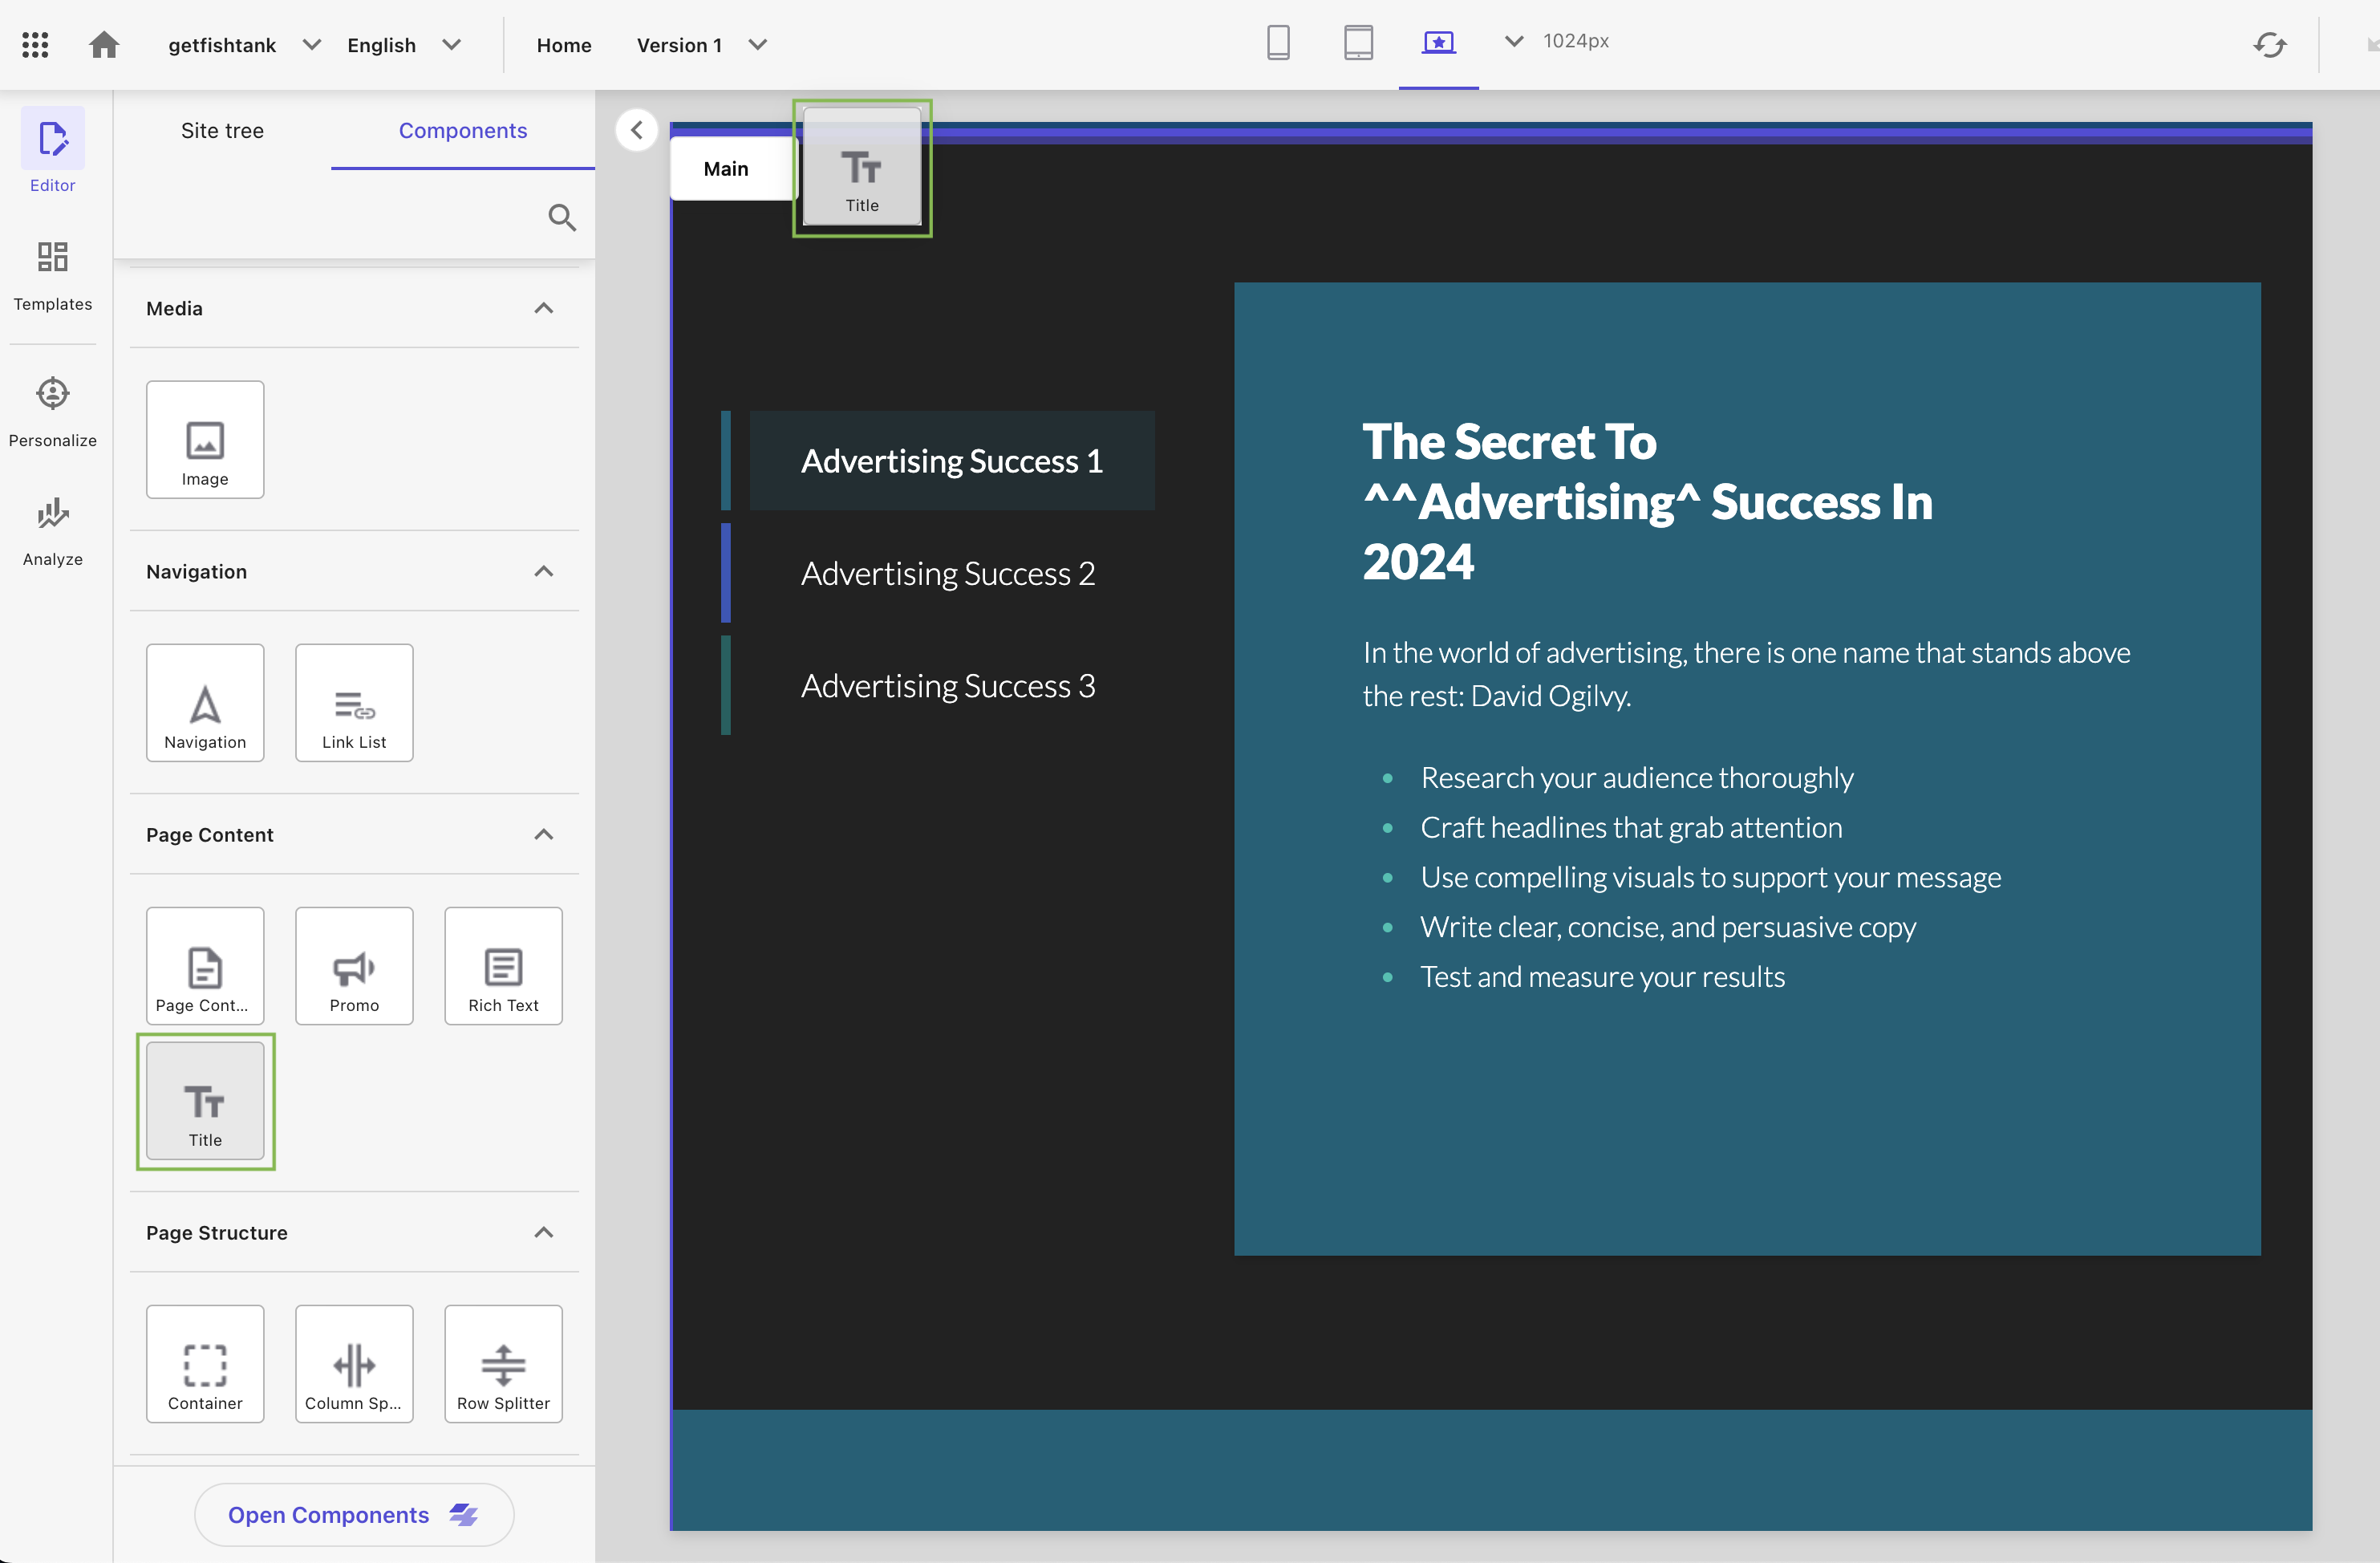Click the collapse sidebar arrow
The width and height of the screenshot is (2380, 1563).
636,131
